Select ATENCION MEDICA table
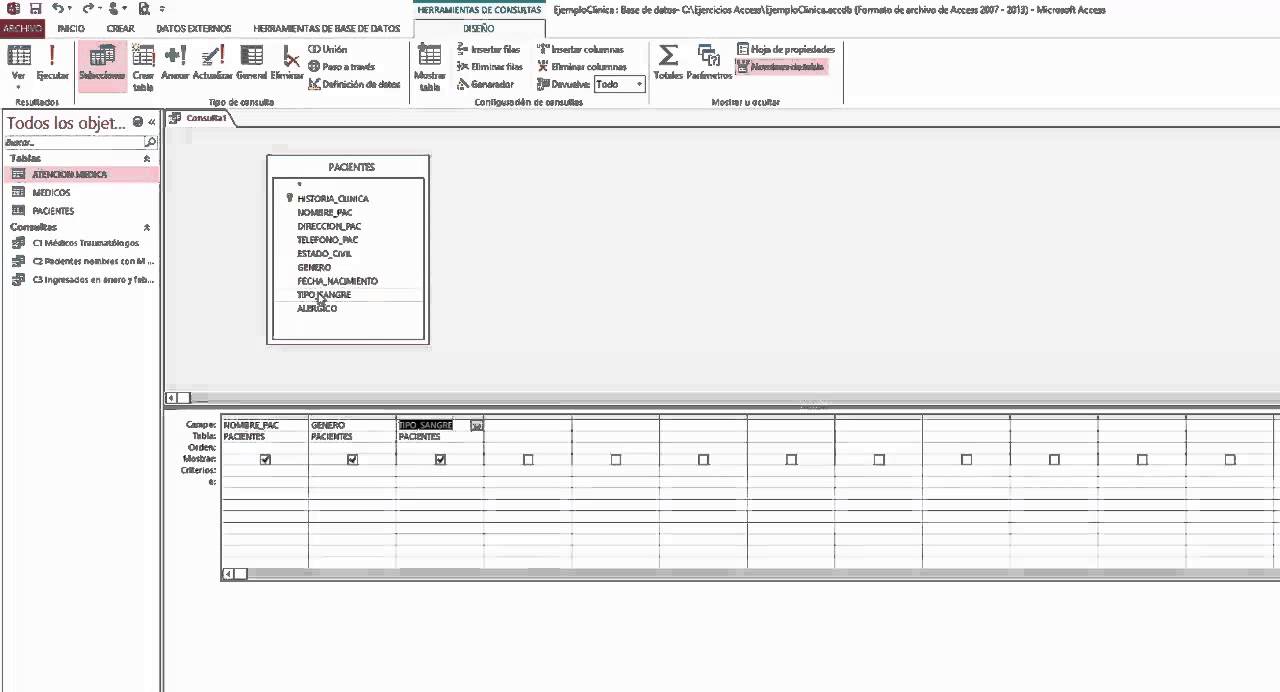The image size is (1280, 692). pyautogui.click(x=81, y=174)
